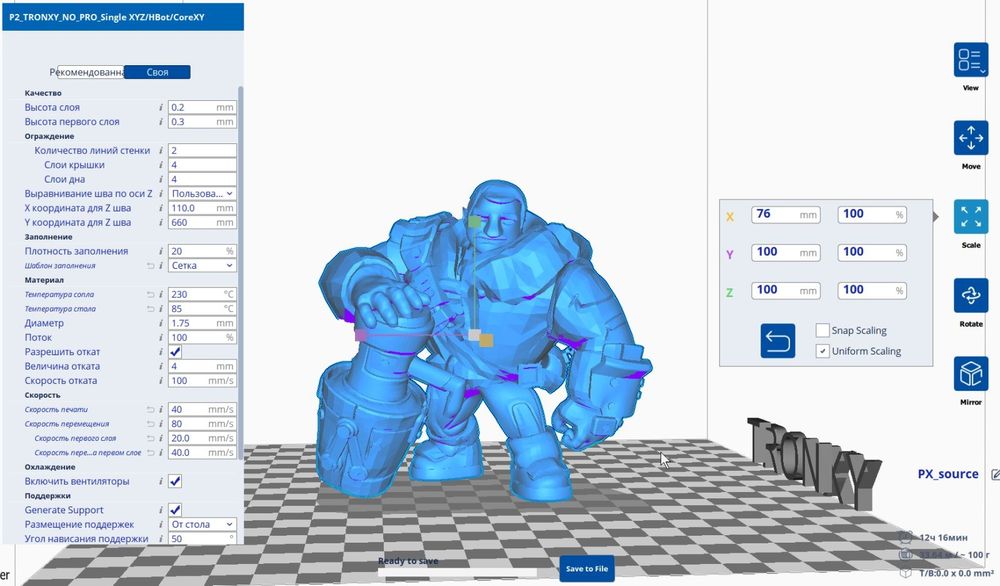Switch to Рекомендованная settings tab
The height and width of the screenshot is (586, 1000).
pos(90,72)
